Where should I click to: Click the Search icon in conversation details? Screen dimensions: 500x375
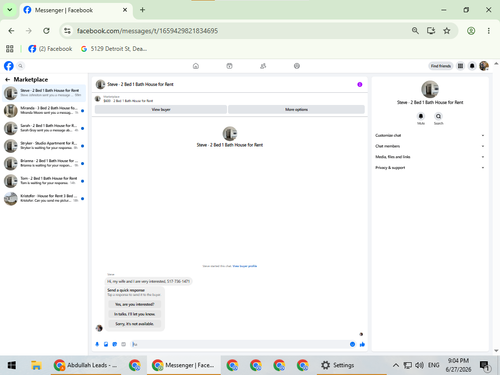click(438, 116)
